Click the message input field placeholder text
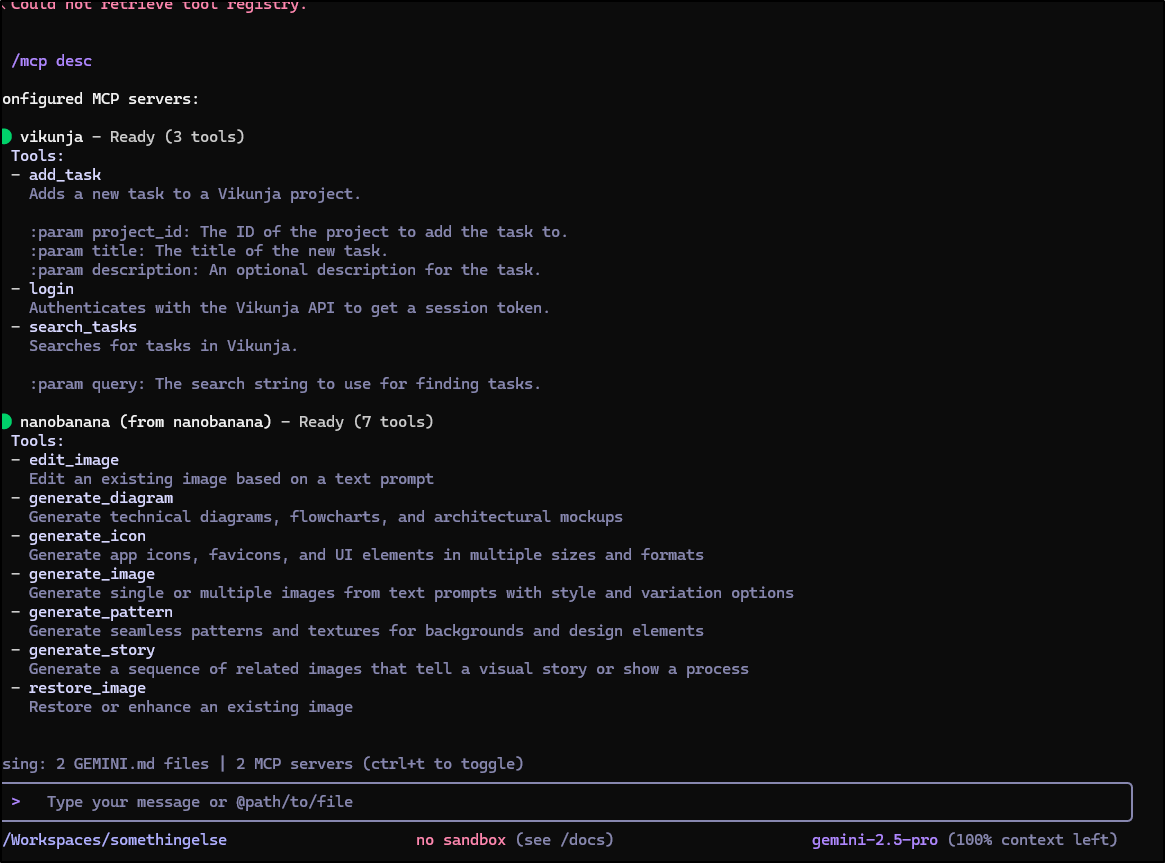The width and height of the screenshot is (1165, 863). 199,802
